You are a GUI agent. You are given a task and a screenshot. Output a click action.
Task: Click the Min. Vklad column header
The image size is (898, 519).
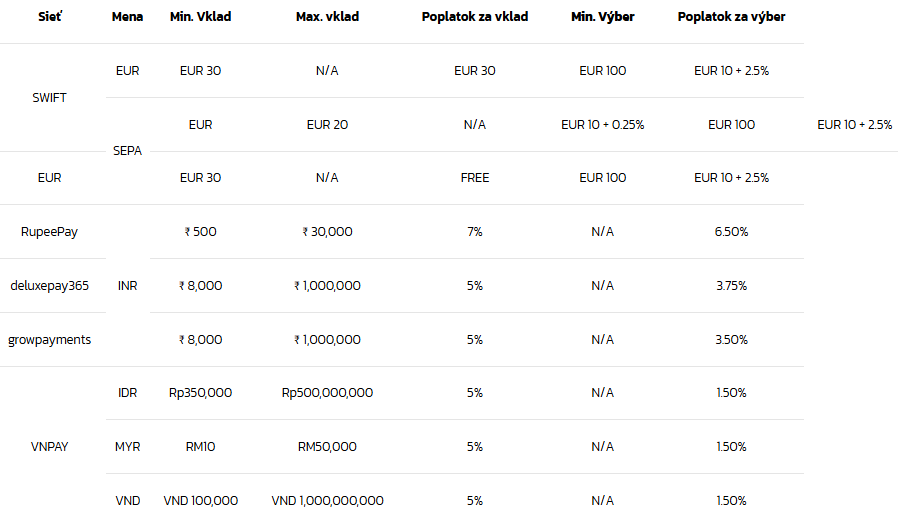(200, 17)
